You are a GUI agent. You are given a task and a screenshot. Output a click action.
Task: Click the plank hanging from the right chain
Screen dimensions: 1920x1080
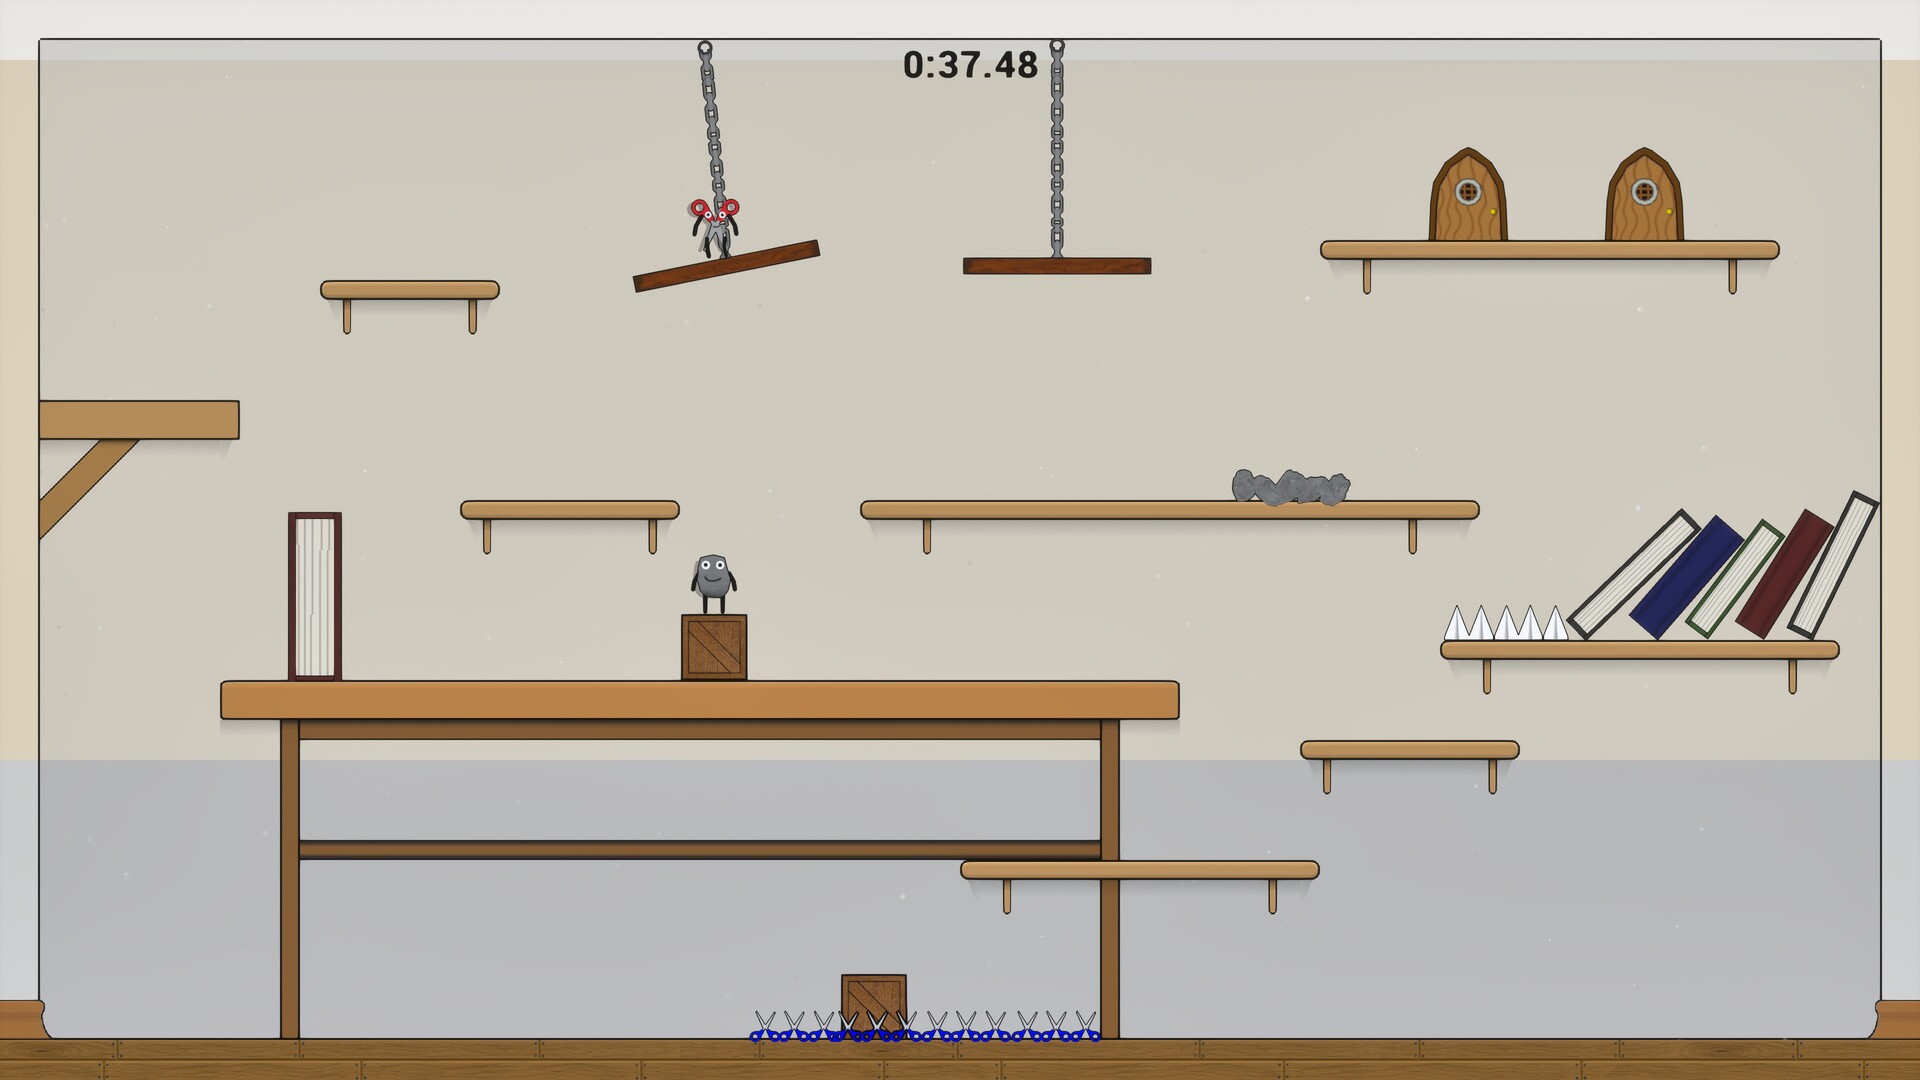[x=1055, y=265]
